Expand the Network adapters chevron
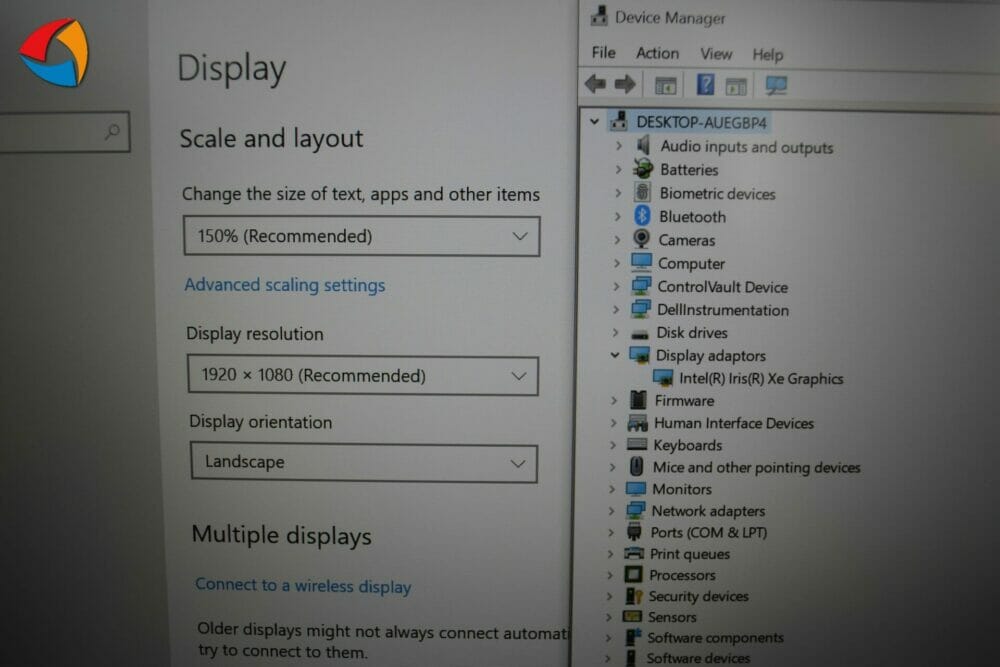The image size is (1000, 667). click(x=611, y=511)
